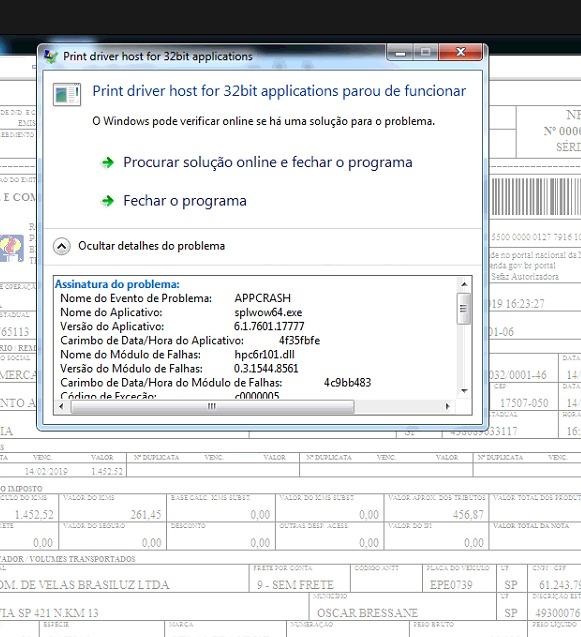Click the barcode in background invoice
The image size is (581, 637).
click(x=535, y=196)
